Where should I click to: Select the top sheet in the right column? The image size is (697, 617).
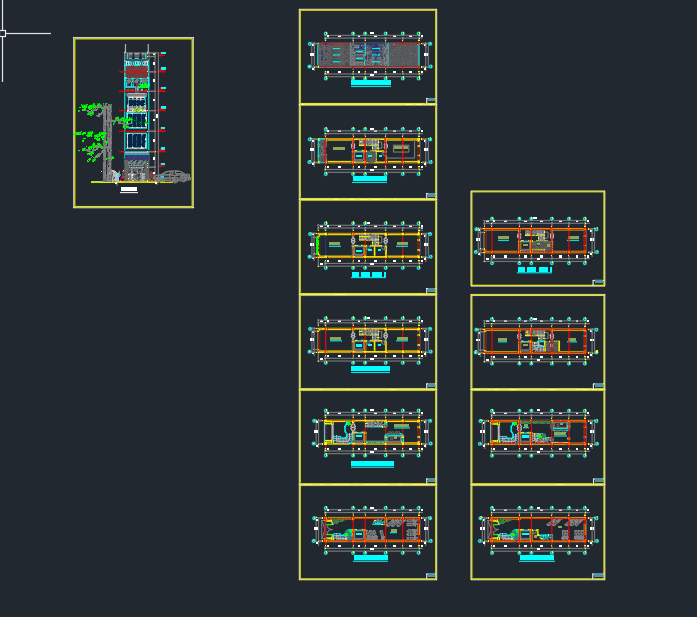(538, 239)
